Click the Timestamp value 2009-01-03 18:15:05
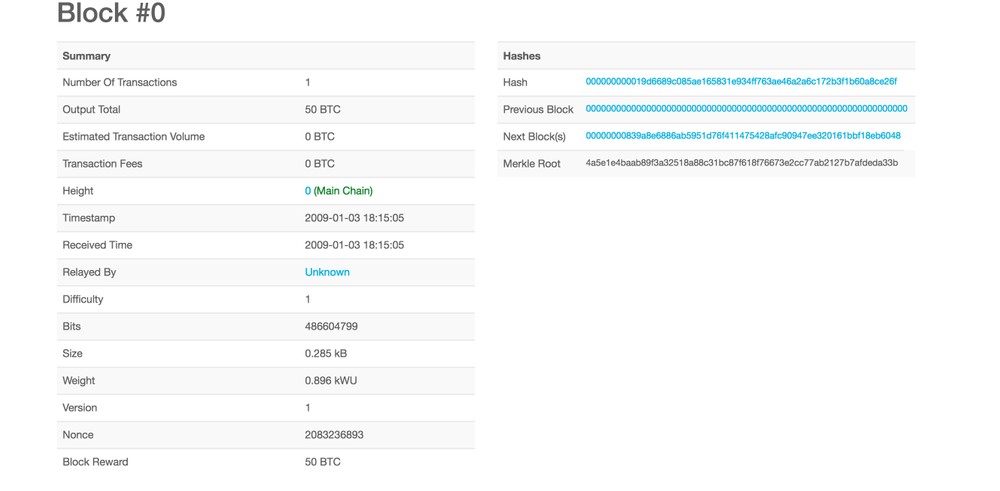The image size is (1000, 491). [355, 218]
